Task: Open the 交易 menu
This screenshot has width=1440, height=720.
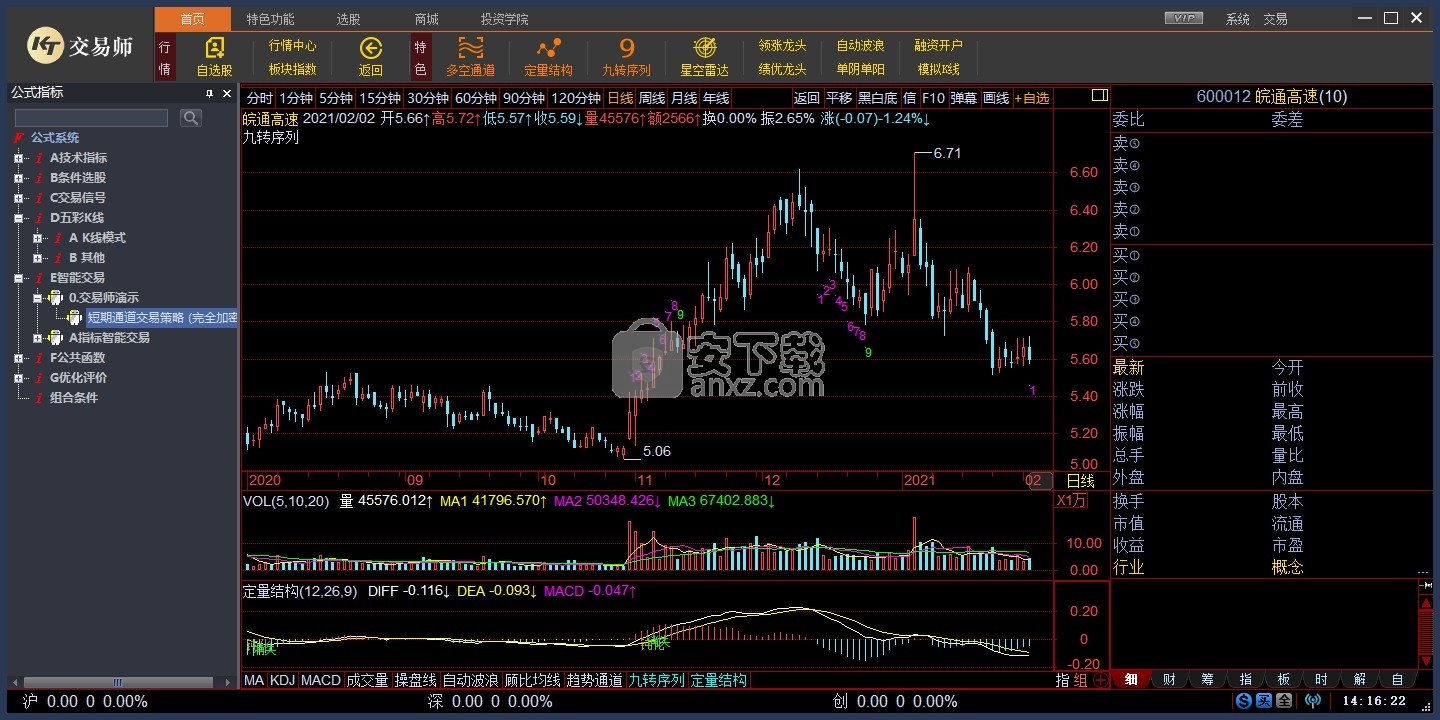Action: pos(1275,19)
